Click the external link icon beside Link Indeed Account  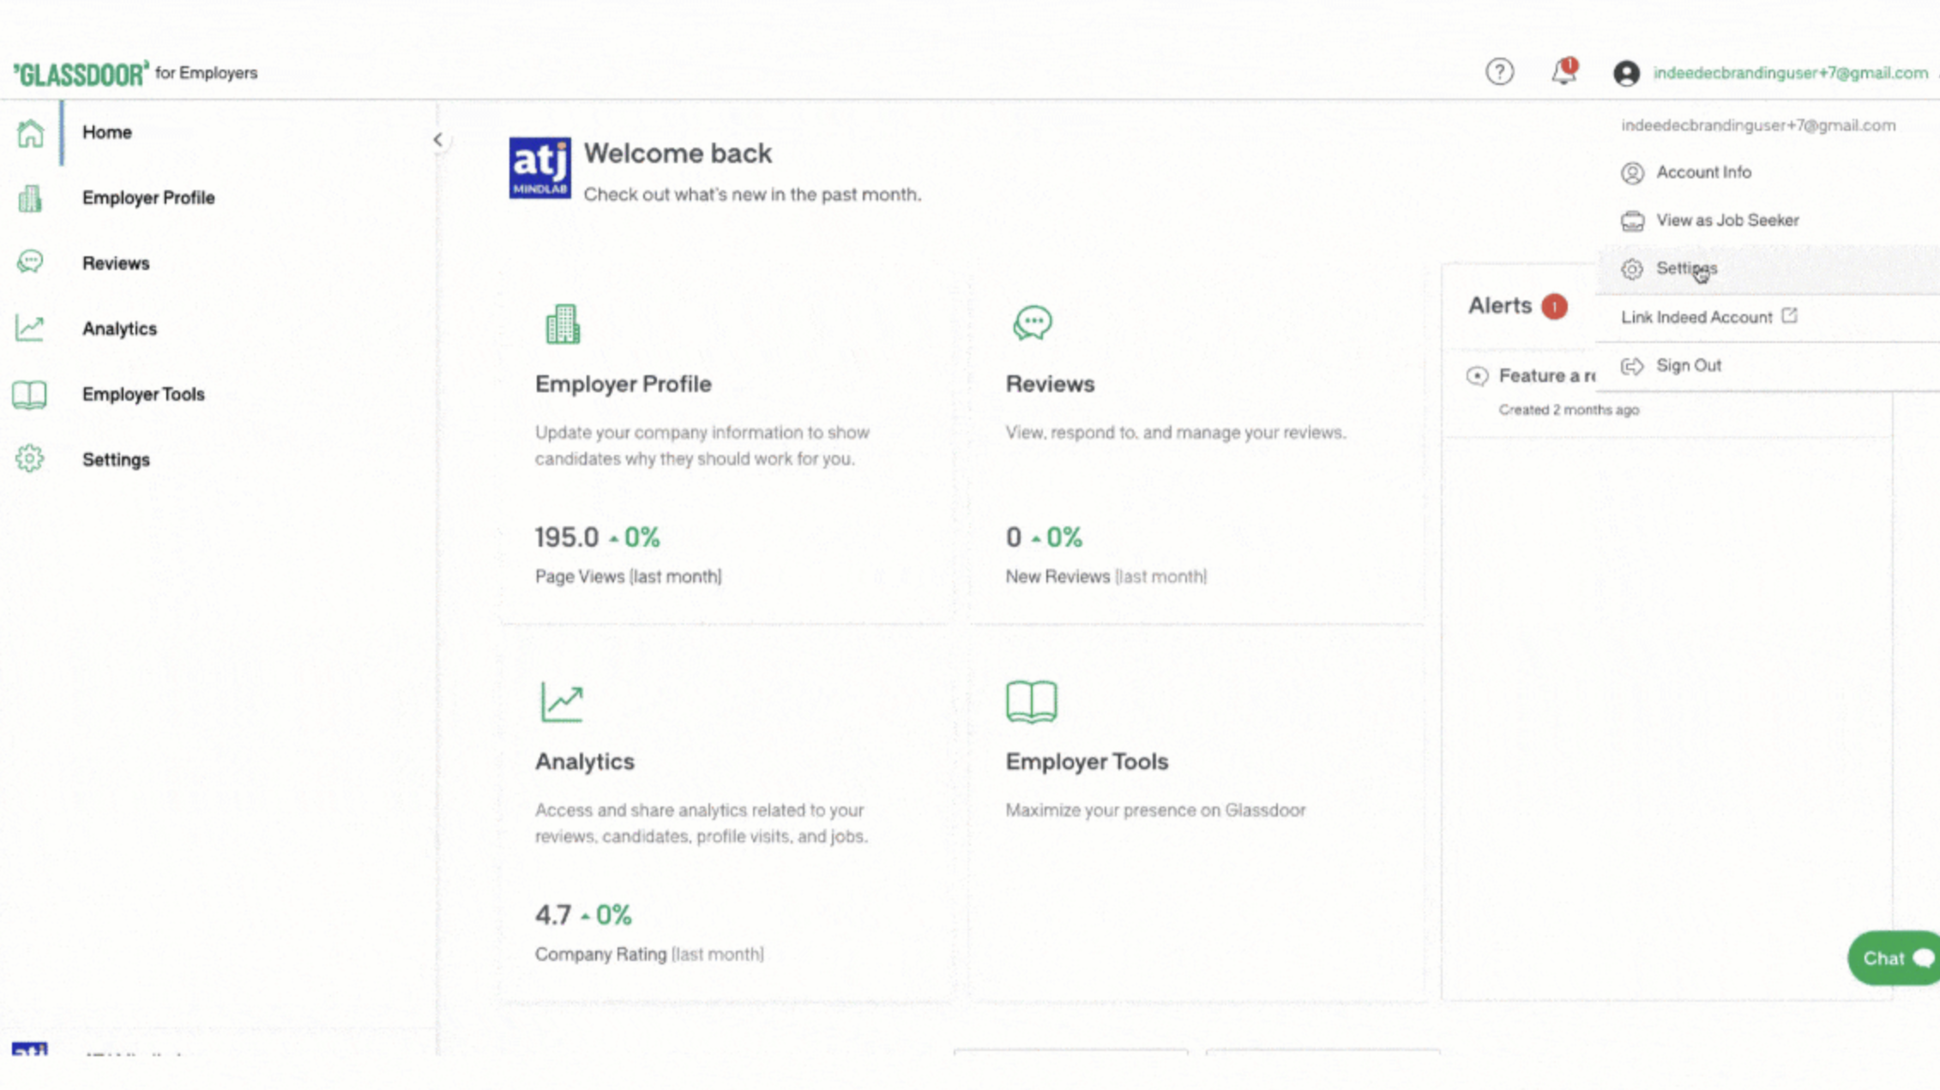click(1789, 316)
